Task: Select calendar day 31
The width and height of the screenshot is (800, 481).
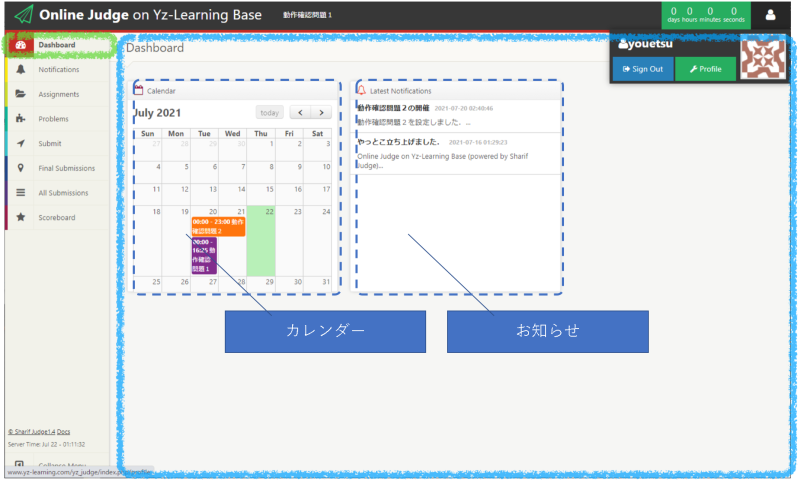Action: (x=317, y=284)
